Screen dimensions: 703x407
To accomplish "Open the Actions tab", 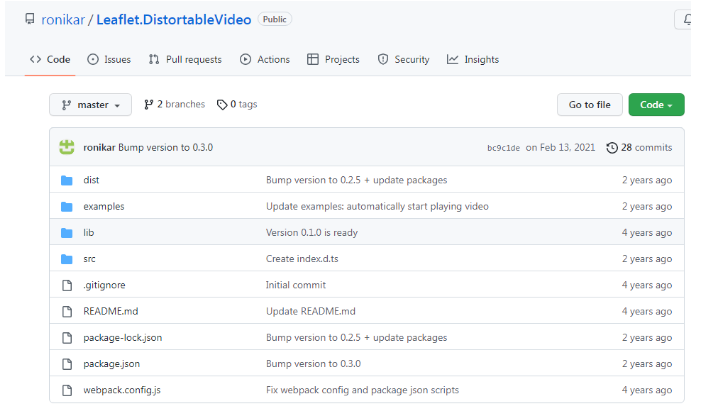I will (x=265, y=59).
